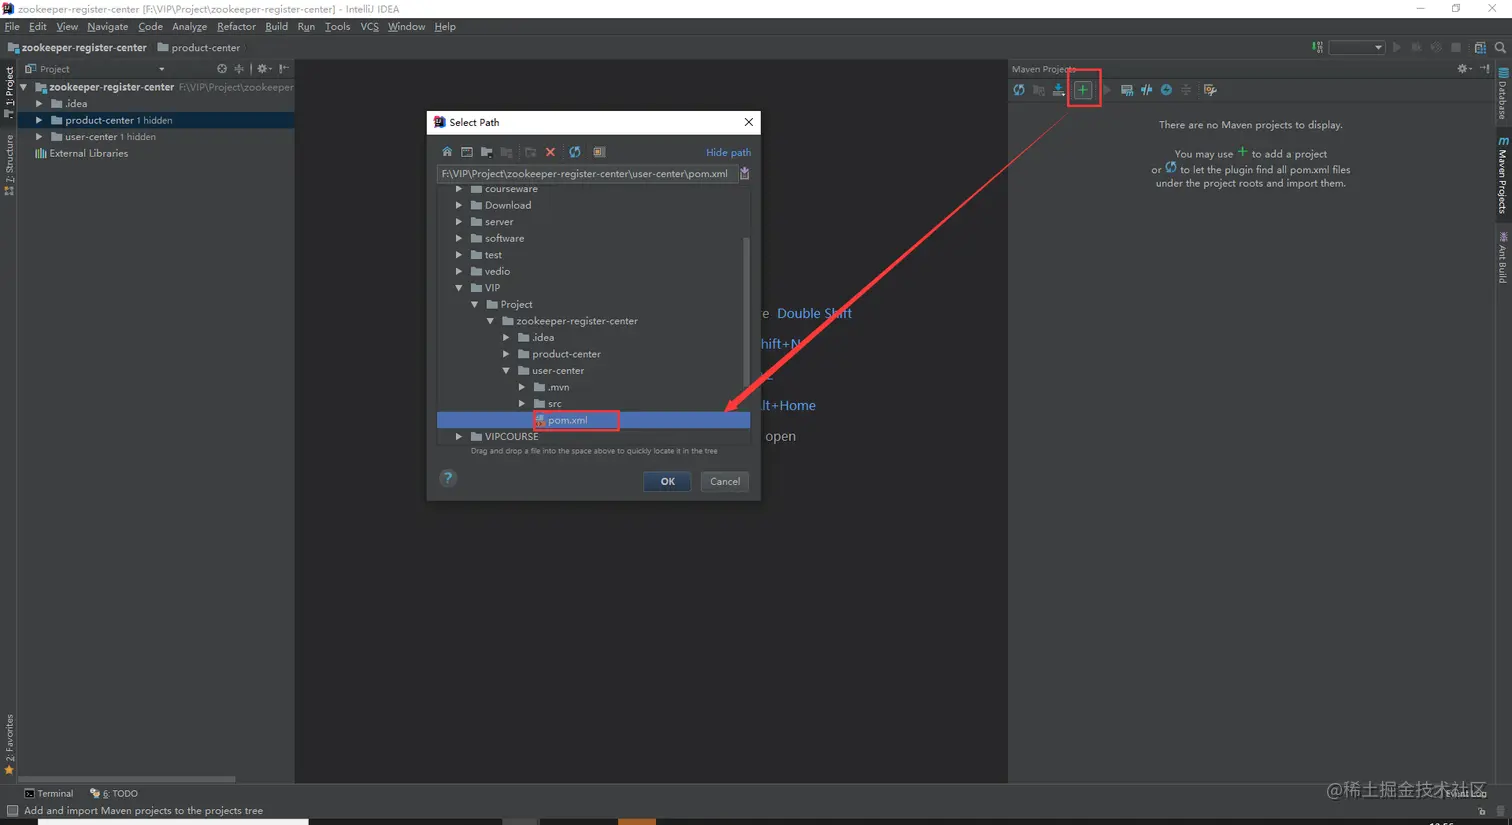The width and height of the screenshot is (1512, 825).
Task: Toggle skip tests mode in Maven toolbar
Action: (x=1166, y=90)
